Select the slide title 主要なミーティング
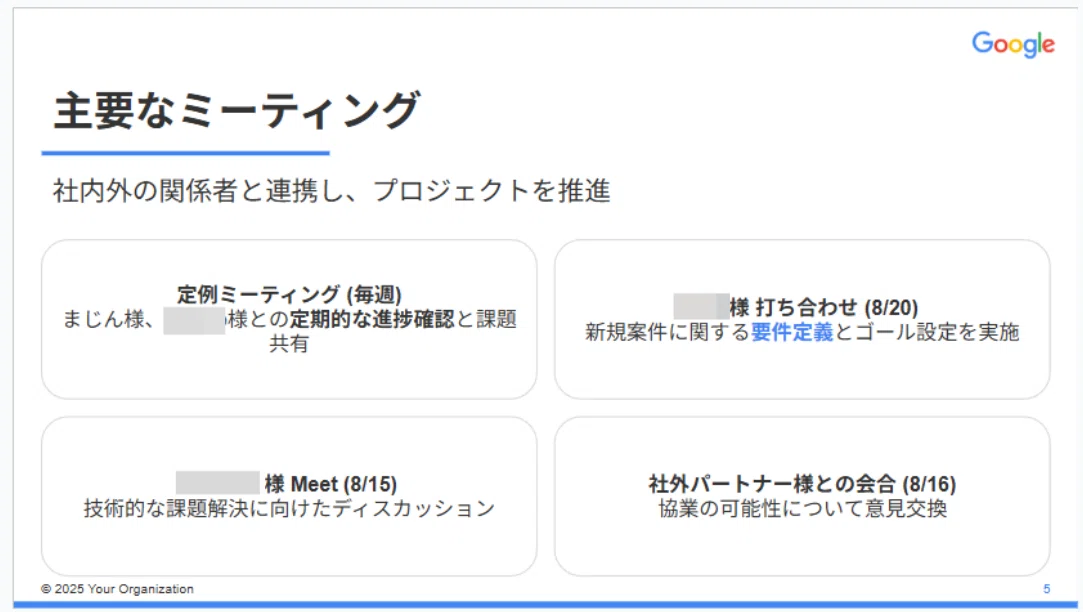 (236, 111)
